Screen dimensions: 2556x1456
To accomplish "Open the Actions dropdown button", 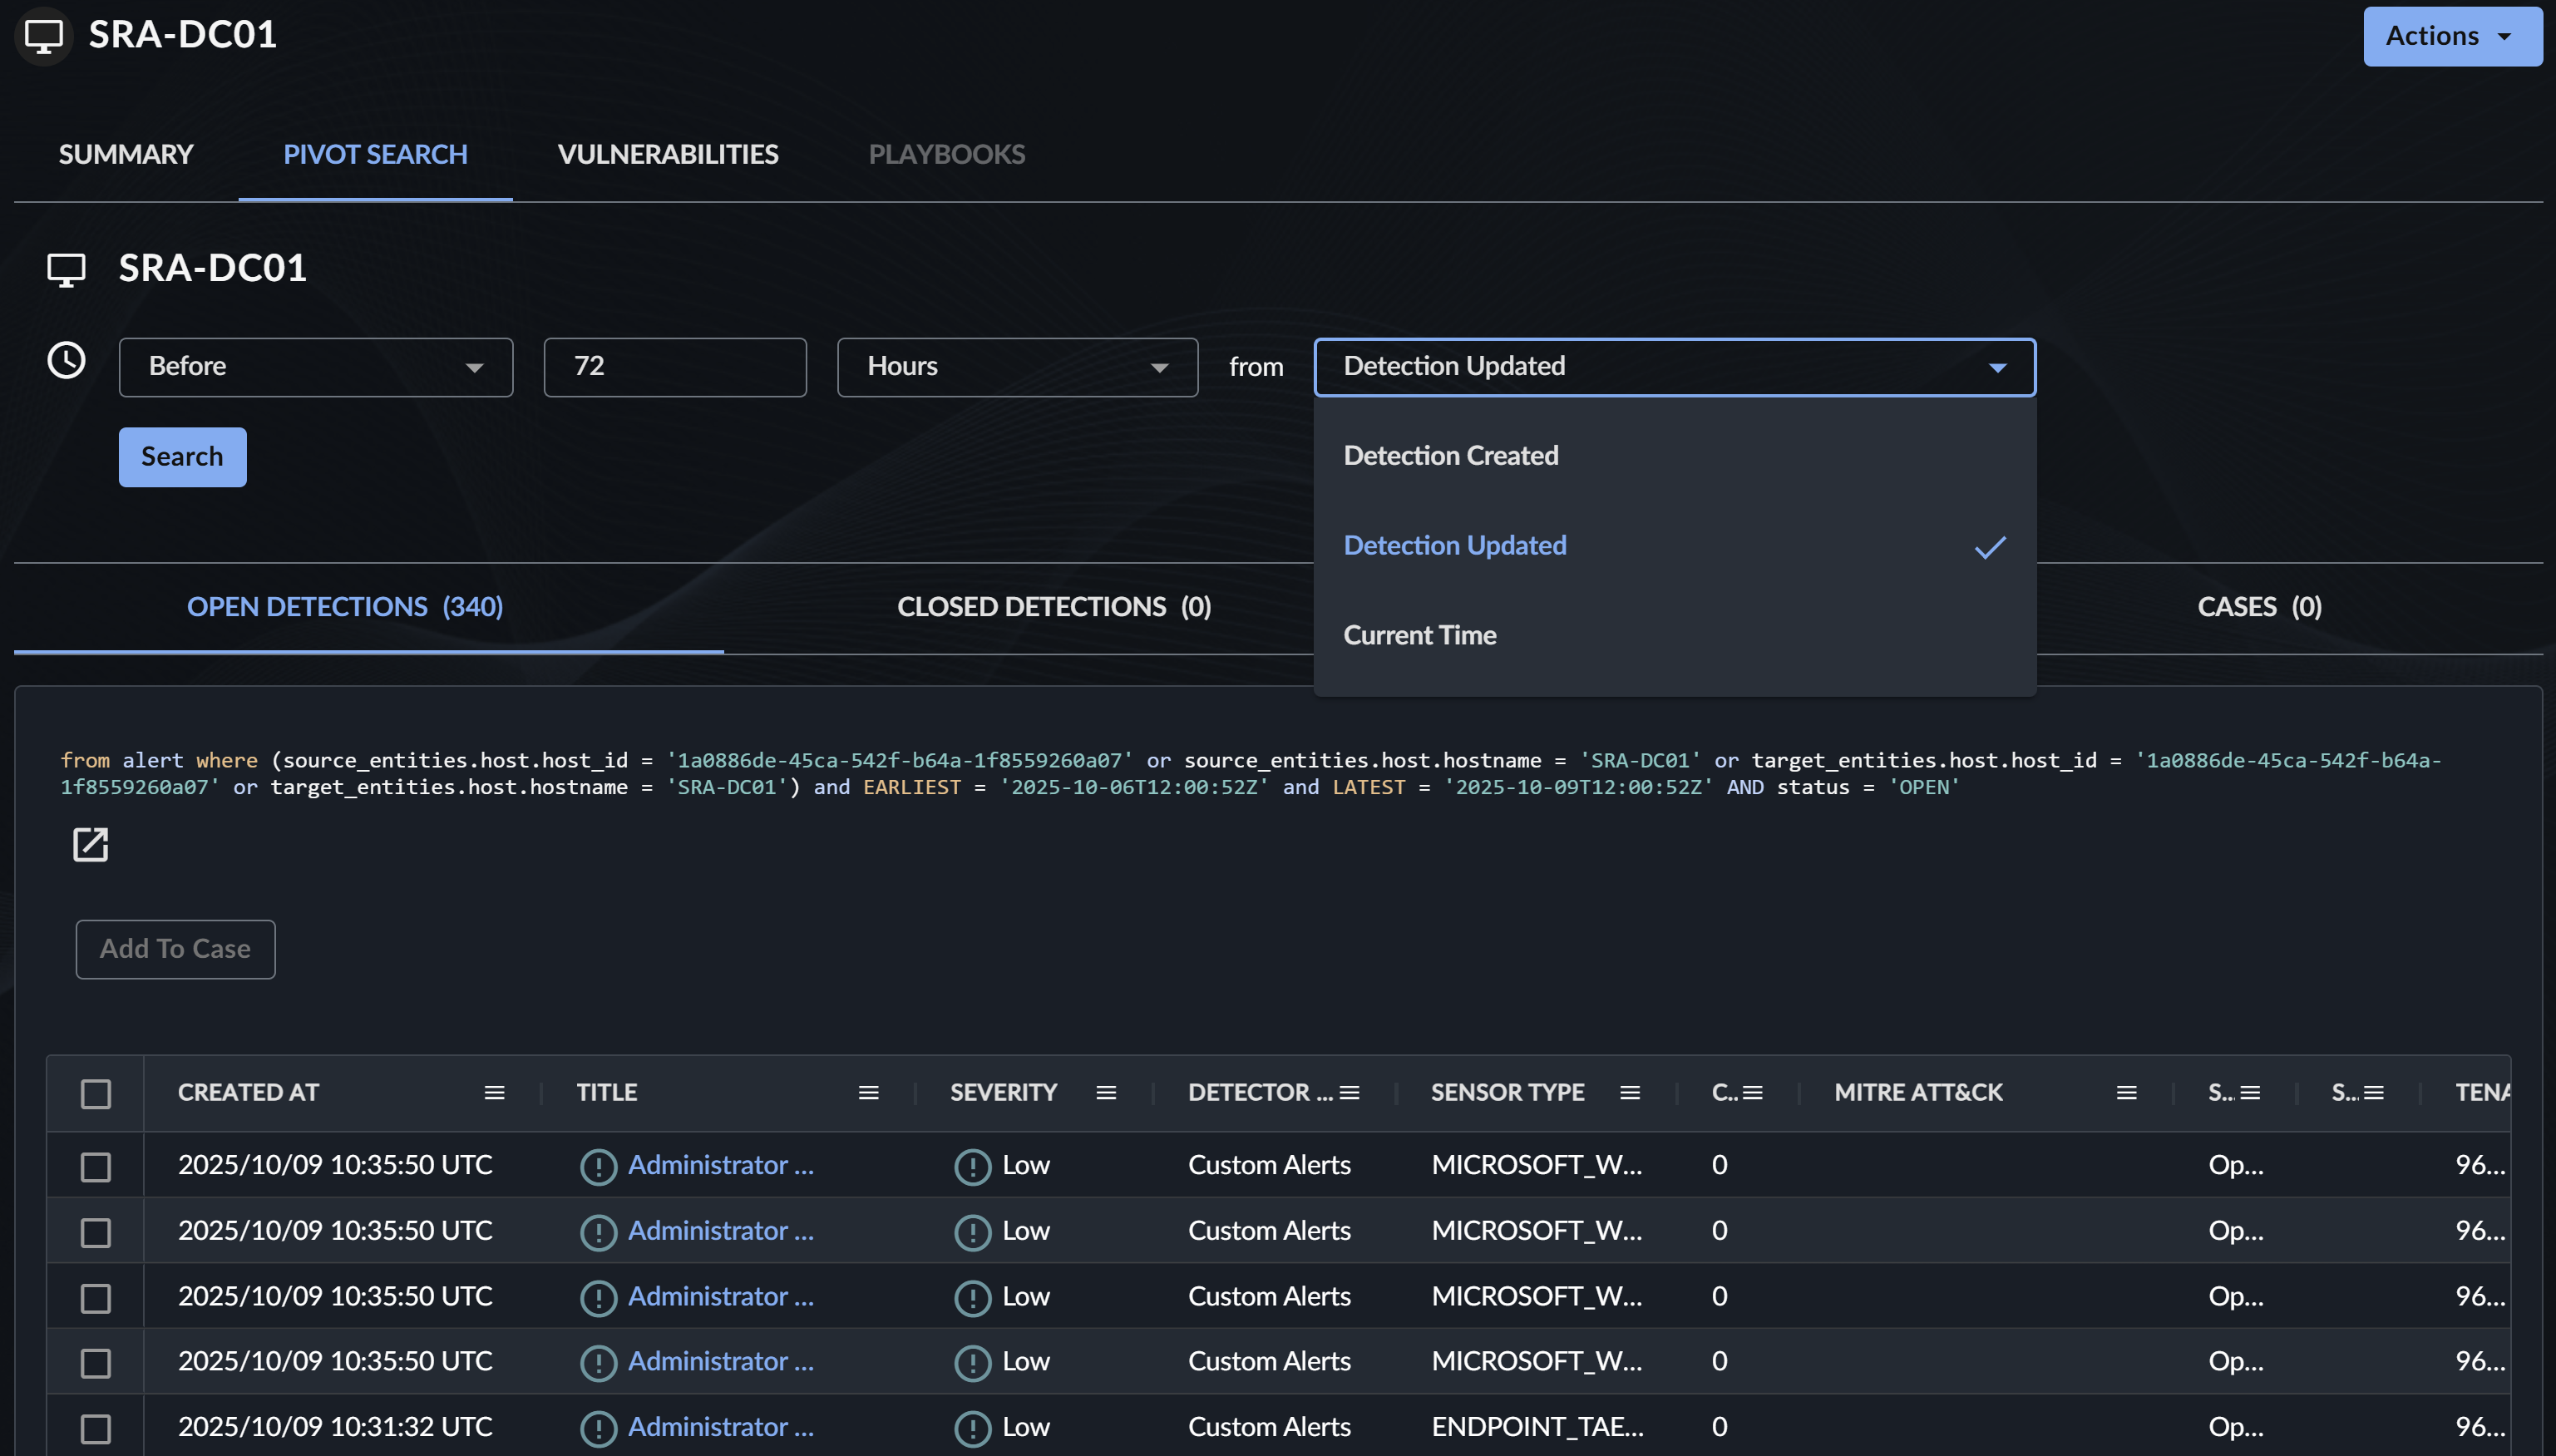I will (x=2451, y=37).
